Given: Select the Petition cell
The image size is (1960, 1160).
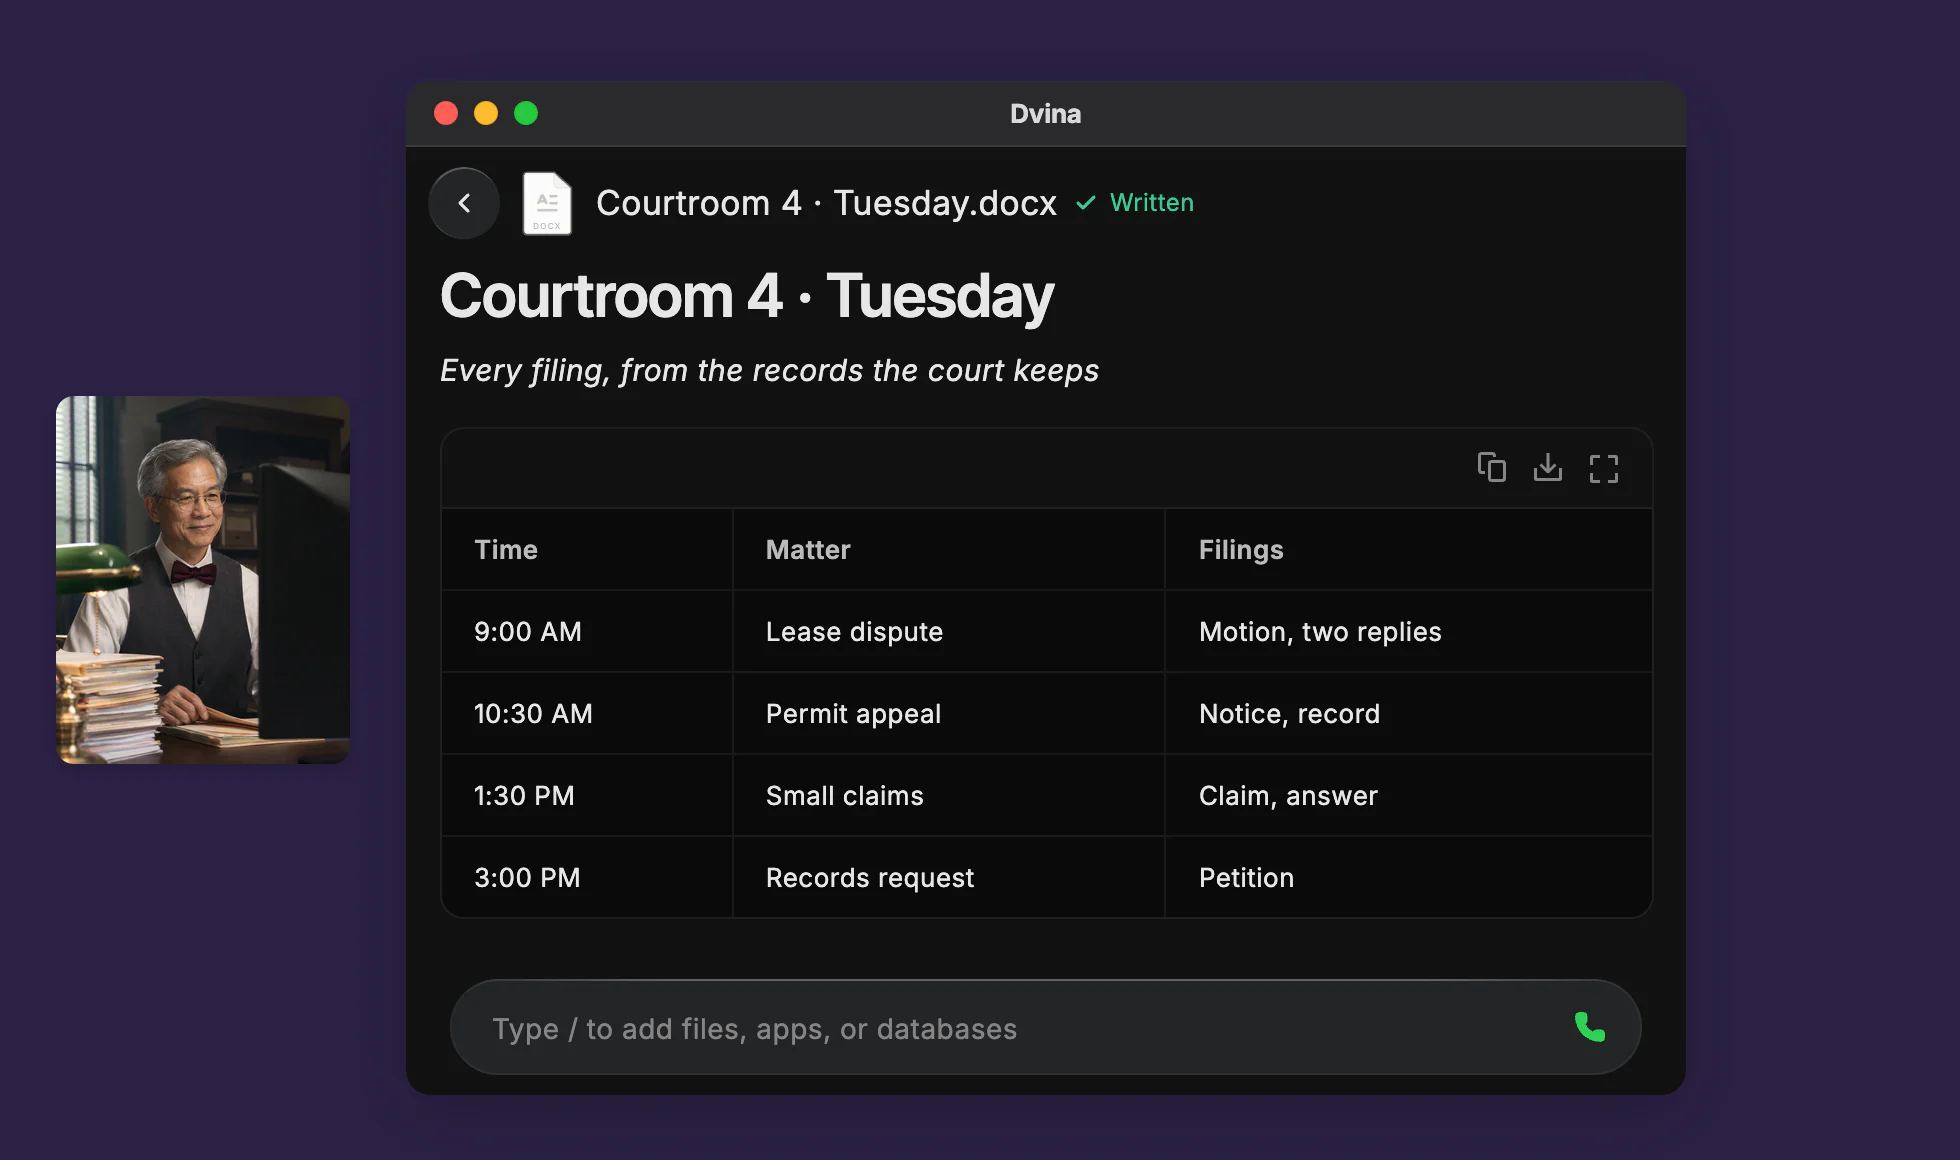Looking at the screenshot, I should (1409, 877).
